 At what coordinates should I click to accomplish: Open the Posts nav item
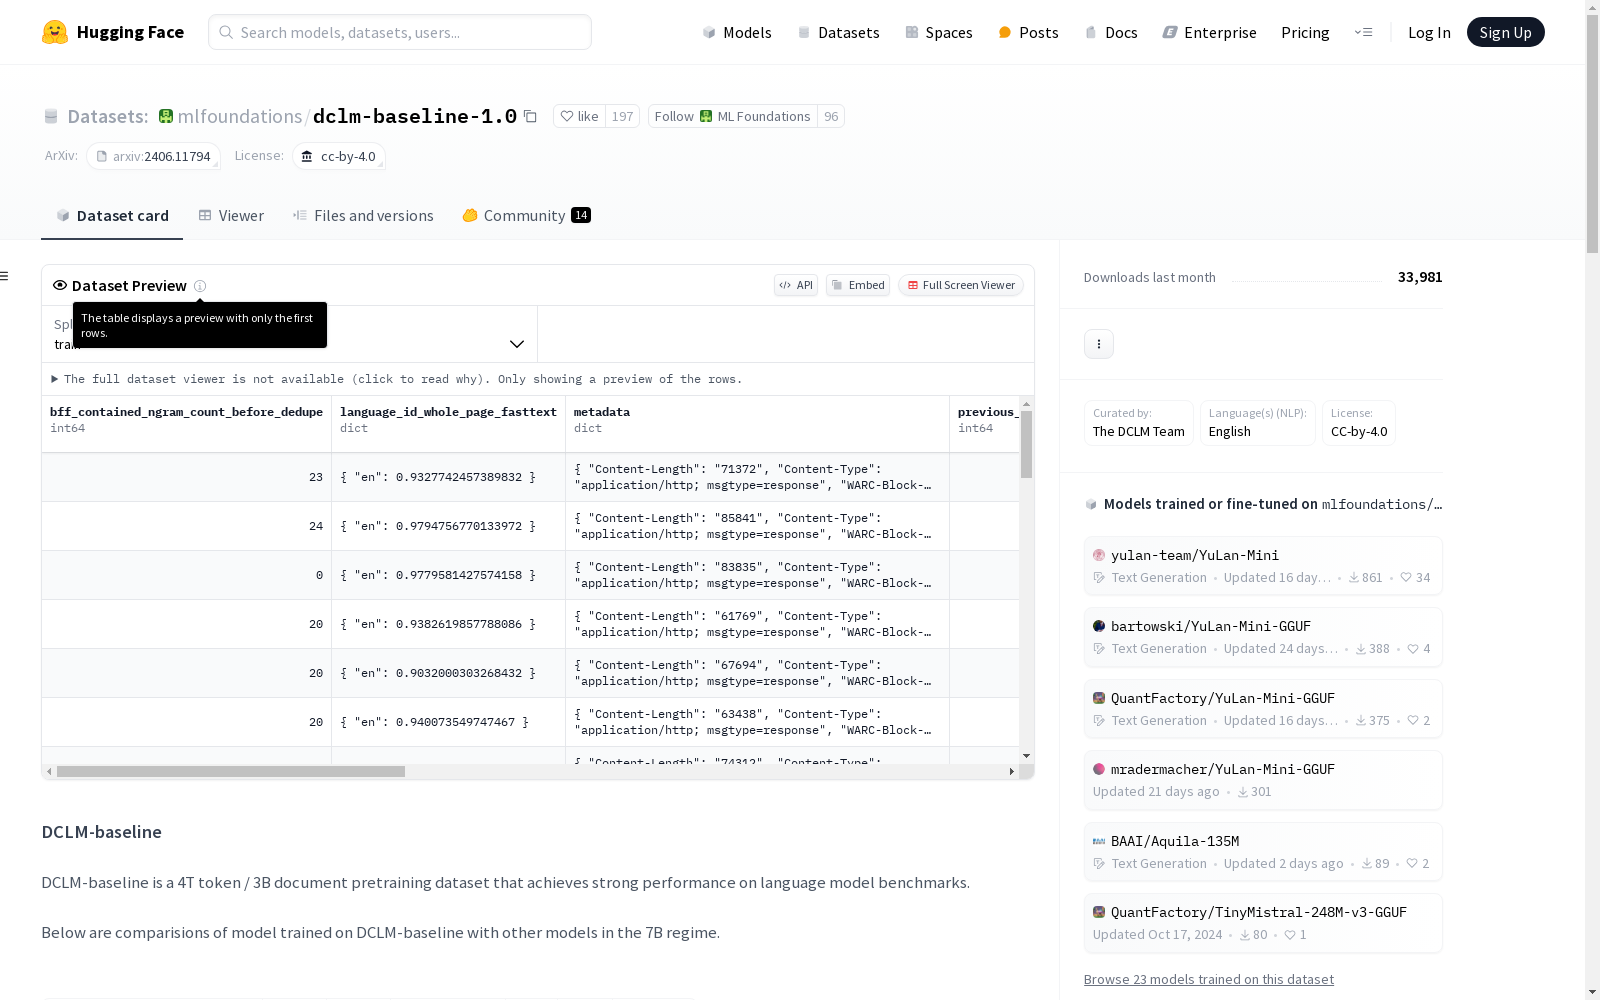1028,32
